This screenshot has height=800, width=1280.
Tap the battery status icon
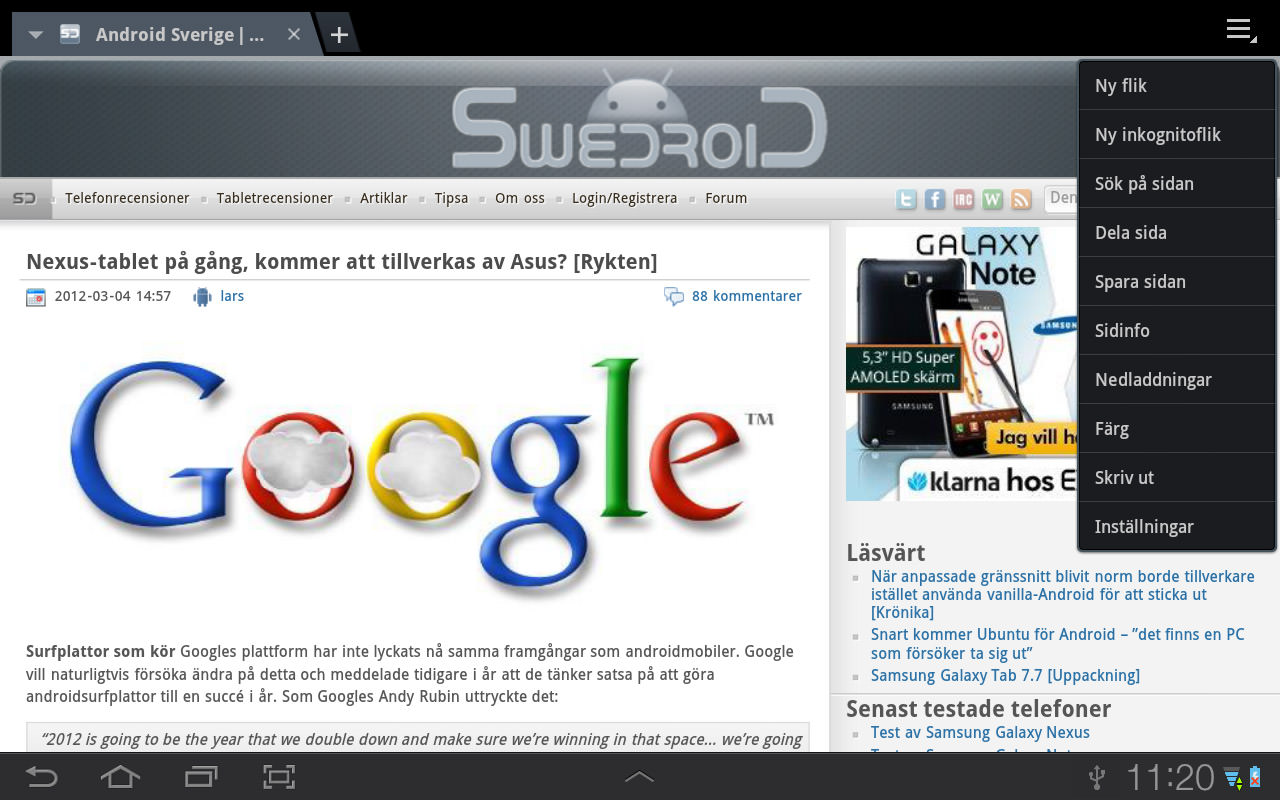(x=1255, y=777)
